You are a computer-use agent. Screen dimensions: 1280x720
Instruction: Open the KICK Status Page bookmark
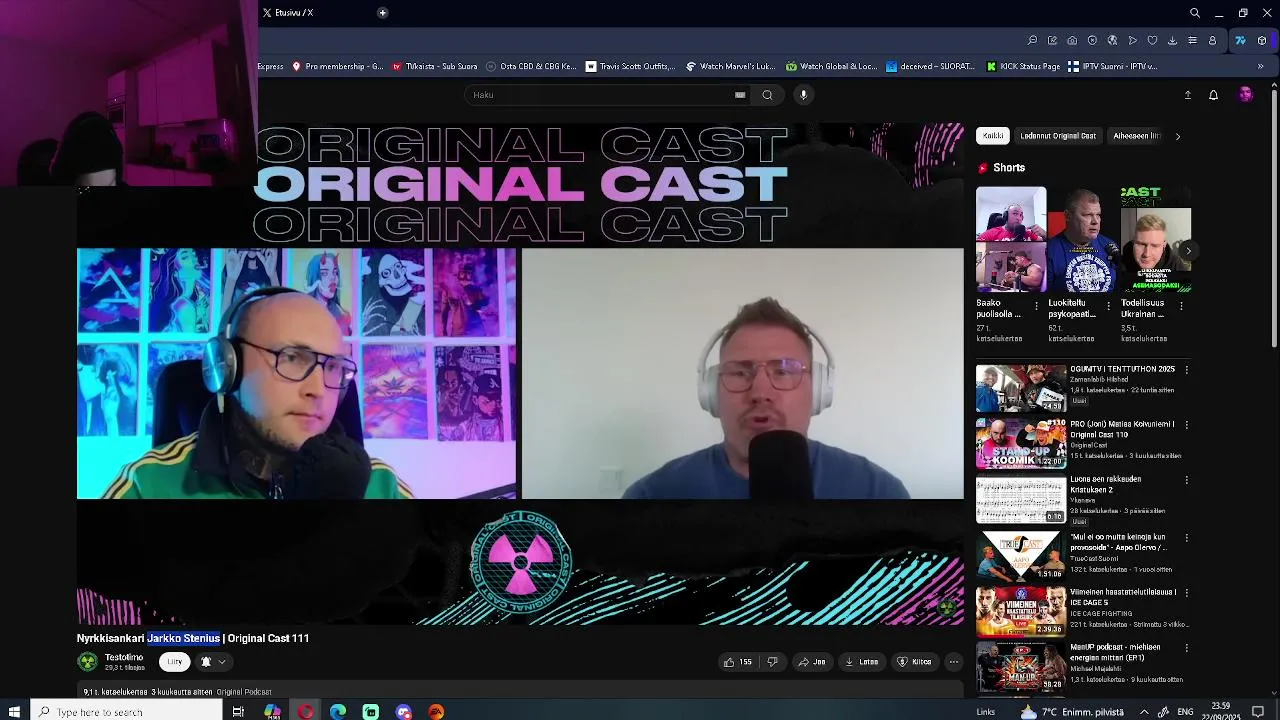click(1023, 67)
